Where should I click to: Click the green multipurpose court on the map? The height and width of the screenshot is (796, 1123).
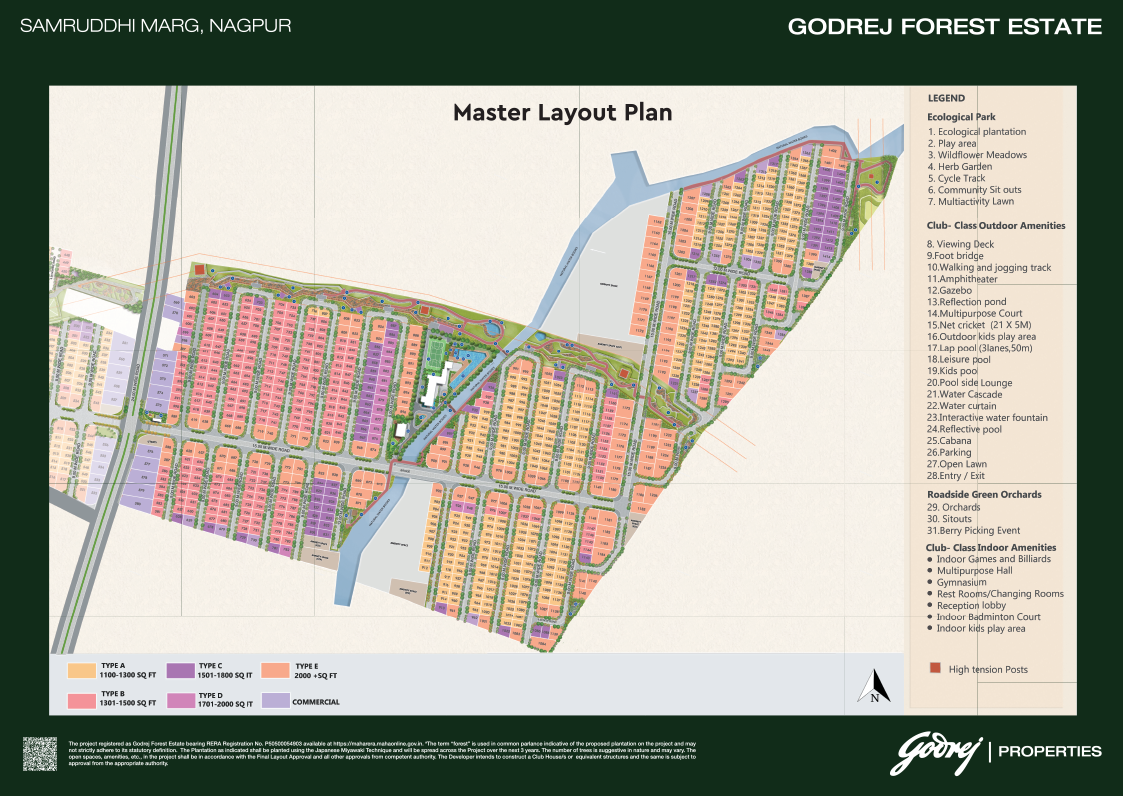tap(436, 353)
